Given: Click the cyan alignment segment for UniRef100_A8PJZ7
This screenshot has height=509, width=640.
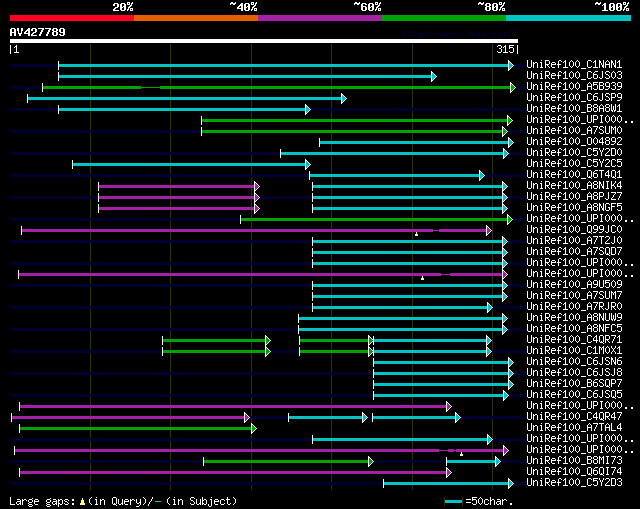Looking at the screenshot, I should 410,198.
